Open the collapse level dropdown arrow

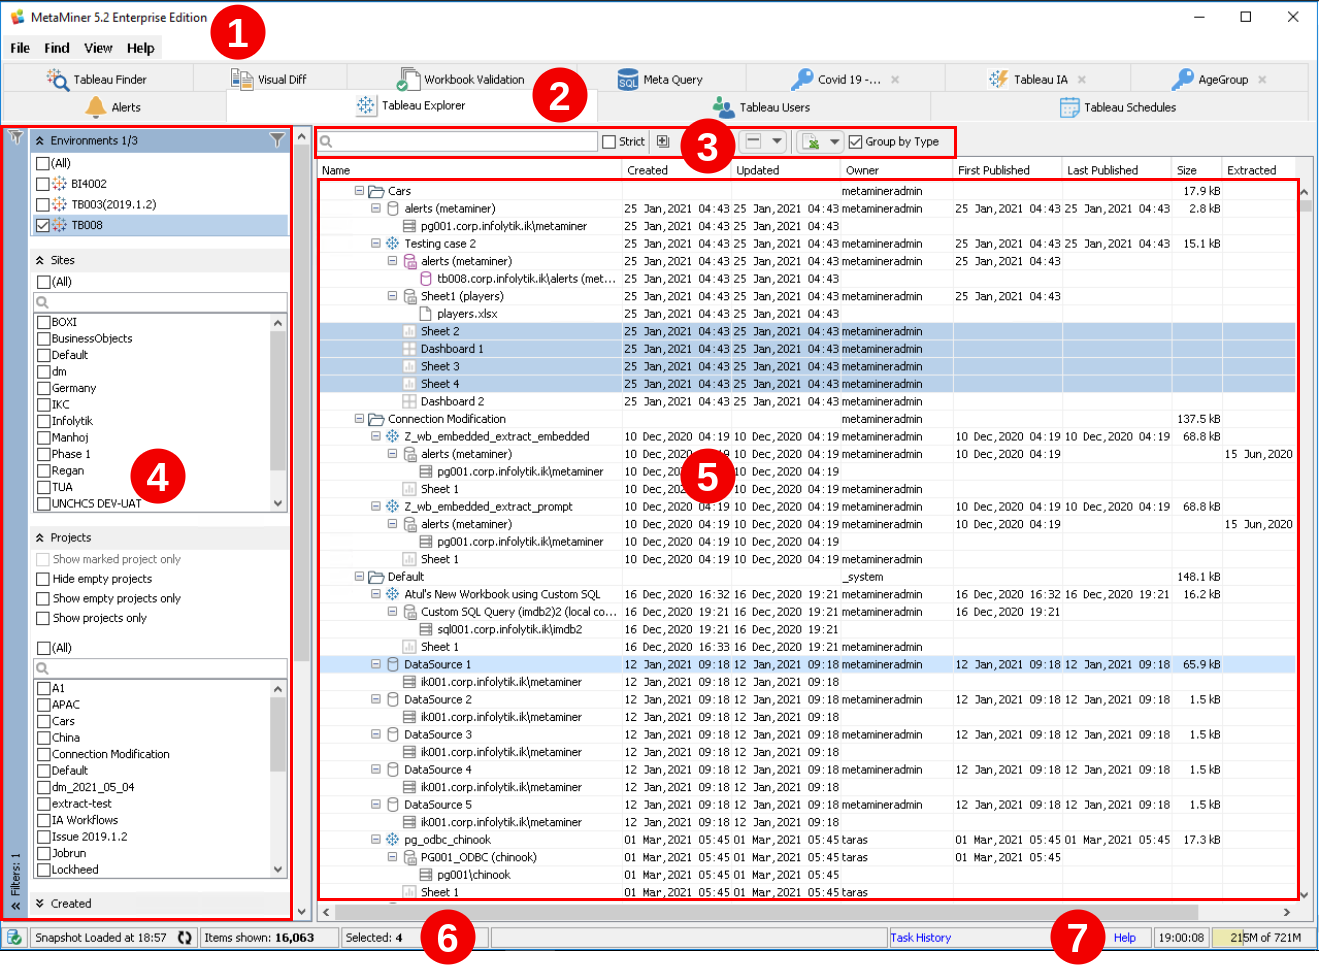777,141
